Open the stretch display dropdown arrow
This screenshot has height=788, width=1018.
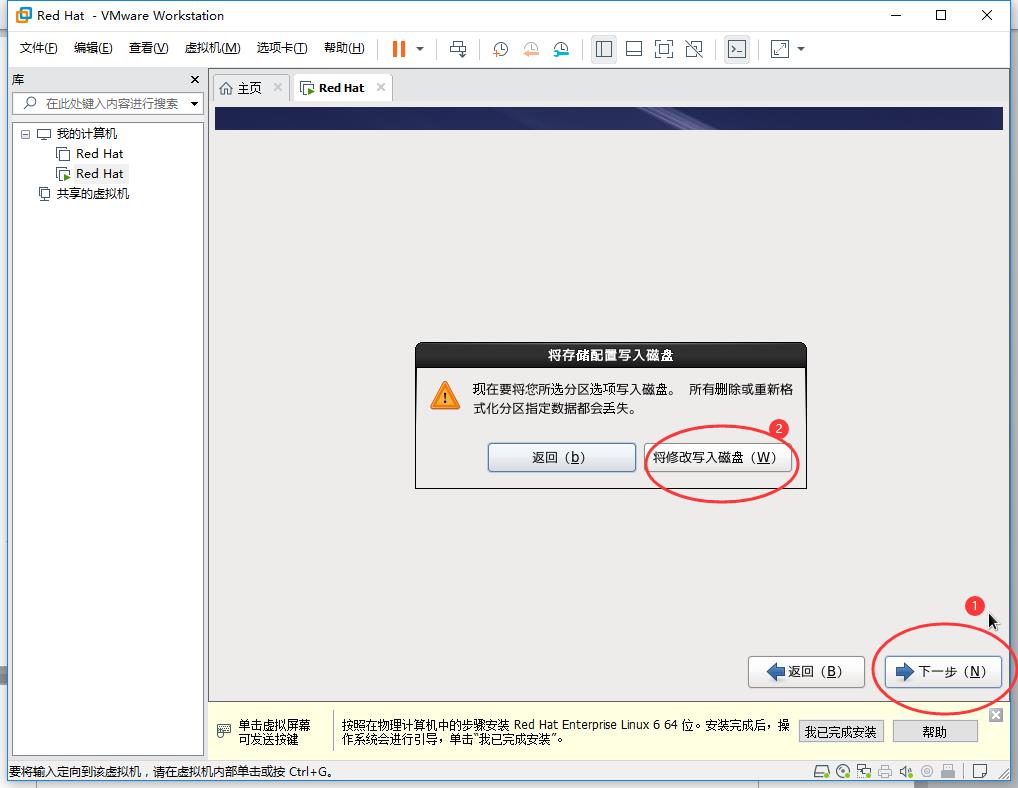click(x=801, y=49)
